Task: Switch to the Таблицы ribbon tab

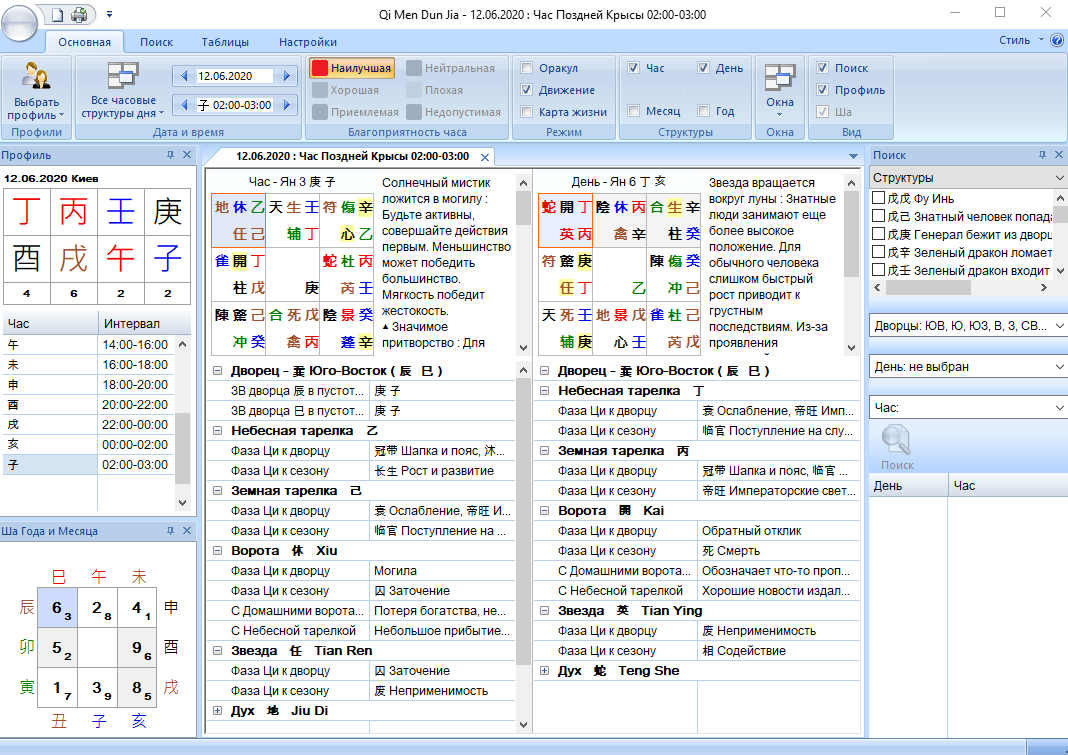Action: pyautogui.click(x=225, y=42)
